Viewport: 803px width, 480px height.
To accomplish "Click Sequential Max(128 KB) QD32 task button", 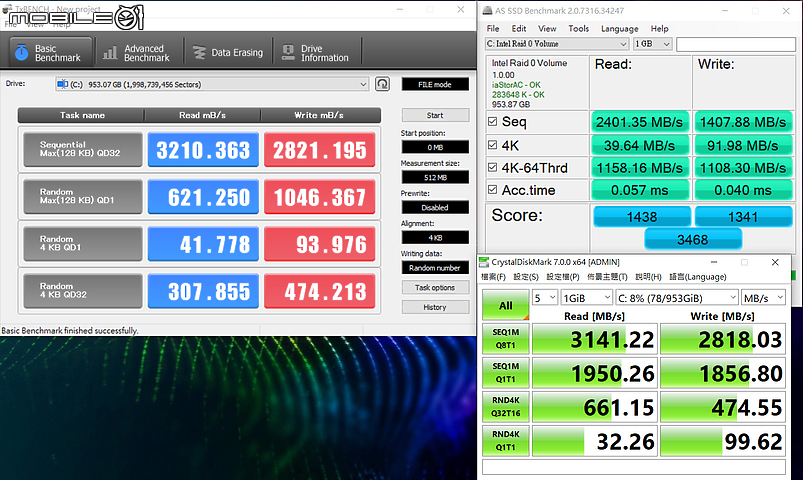I will (x=83, y=149).
